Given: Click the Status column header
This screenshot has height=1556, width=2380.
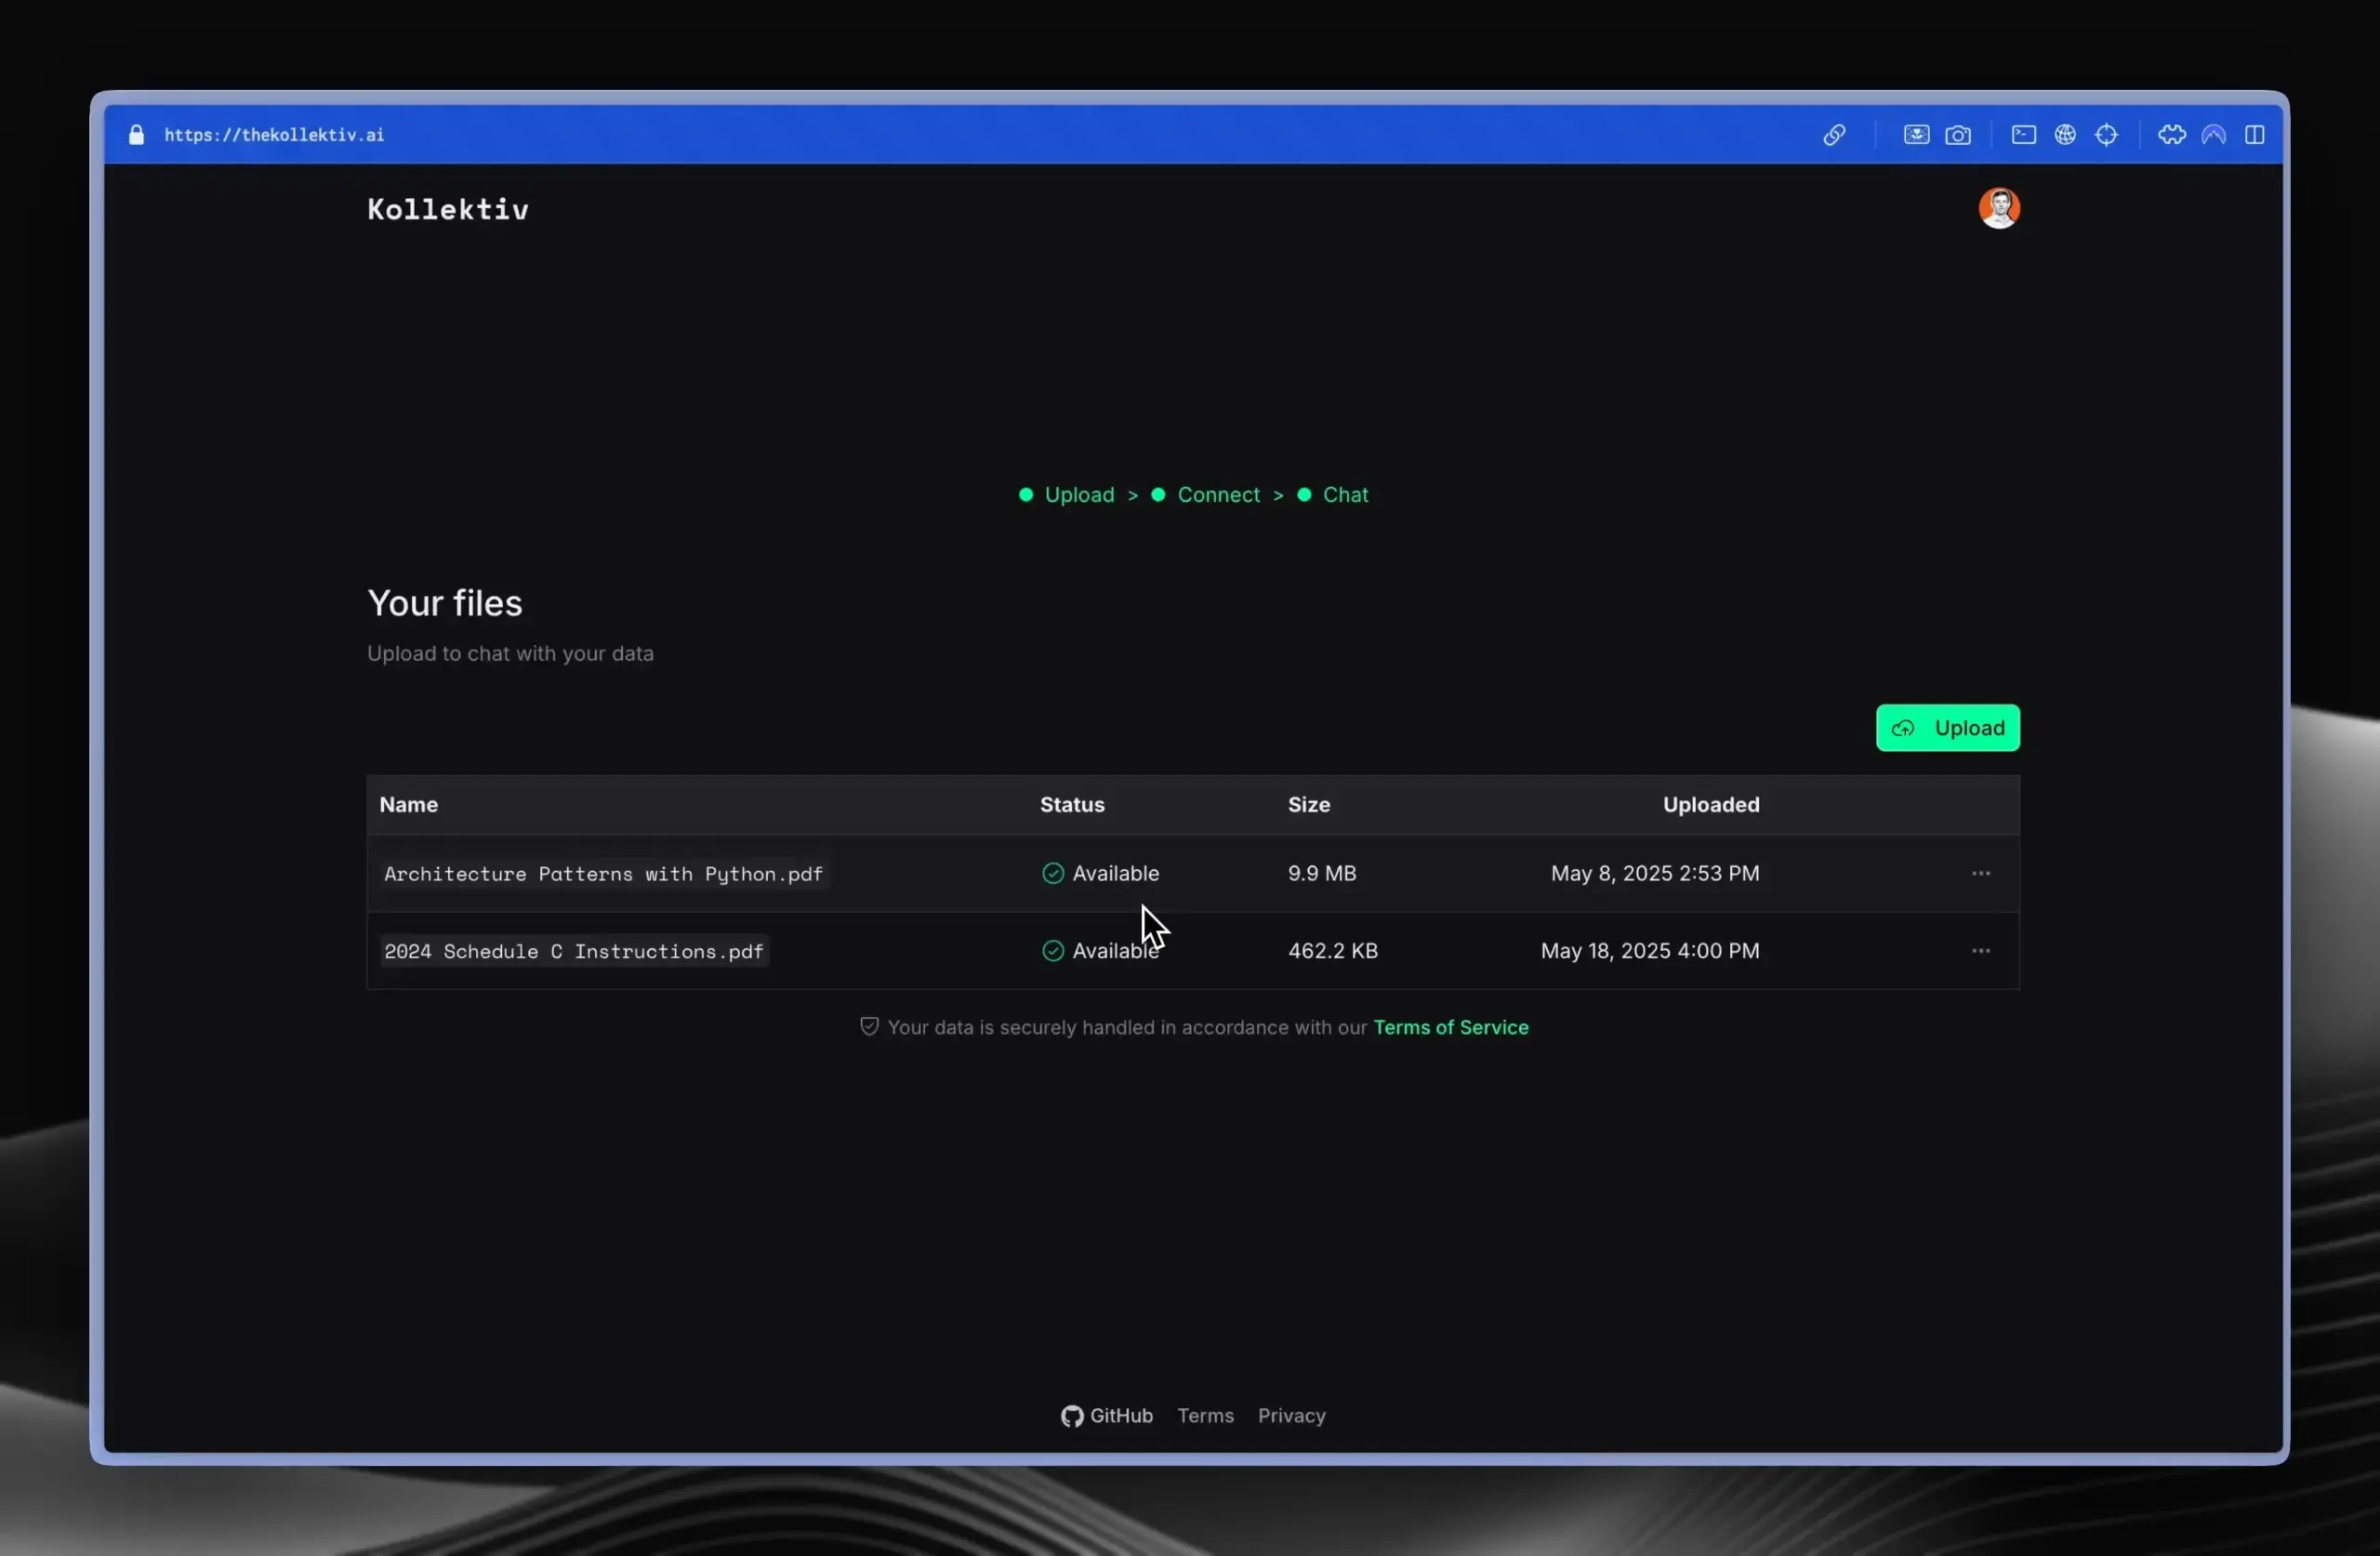Looking at the screenshot, I should pos(1071,805).
